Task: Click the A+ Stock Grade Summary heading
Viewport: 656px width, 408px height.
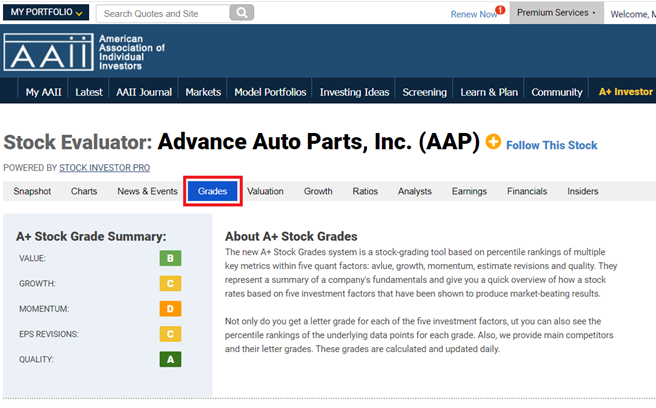Action: pyautogui.click(x=91, y=236)
